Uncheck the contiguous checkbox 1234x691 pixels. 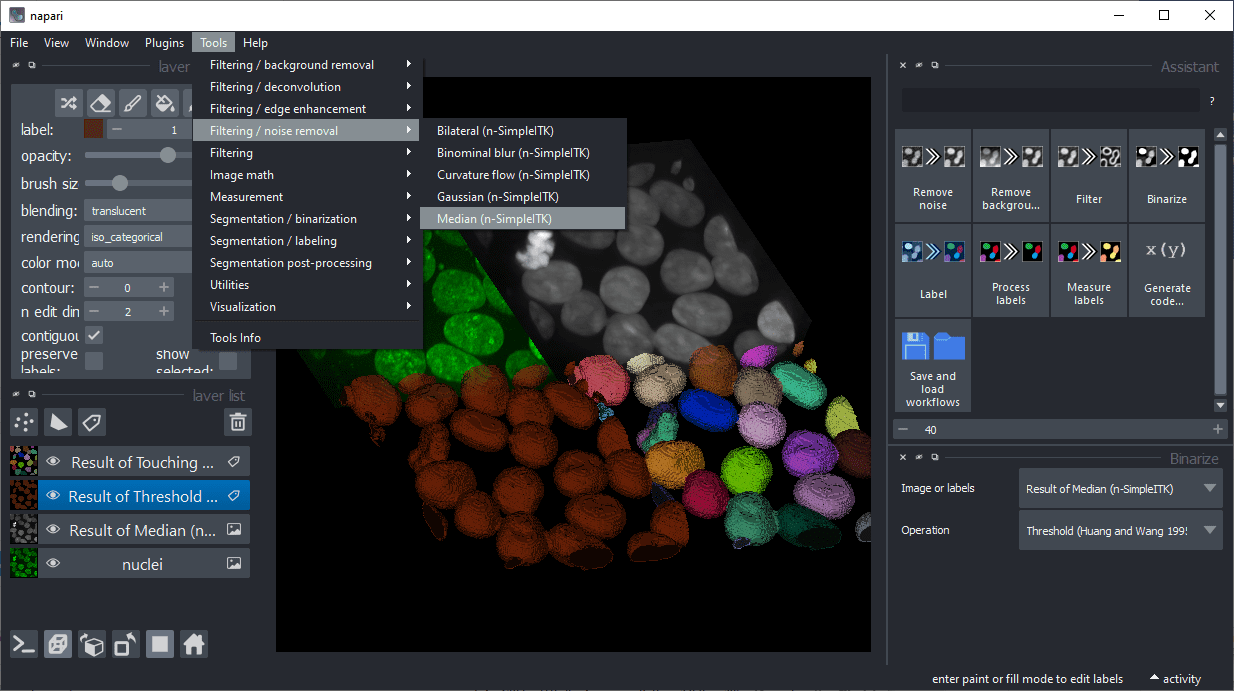pyautogui.click(x=94, y=335)
